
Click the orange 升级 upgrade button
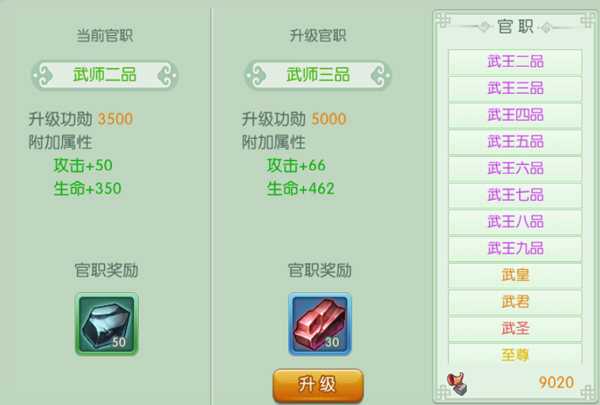click(318, 385)
